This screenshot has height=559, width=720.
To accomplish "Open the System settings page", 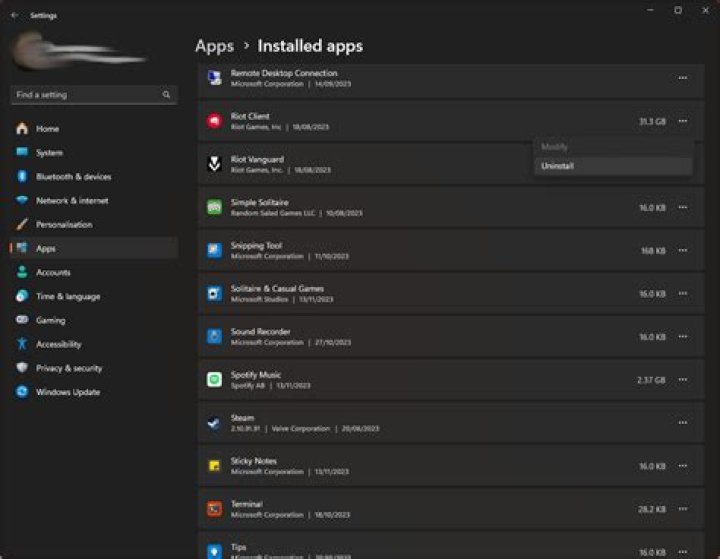I will coord(94,152).
